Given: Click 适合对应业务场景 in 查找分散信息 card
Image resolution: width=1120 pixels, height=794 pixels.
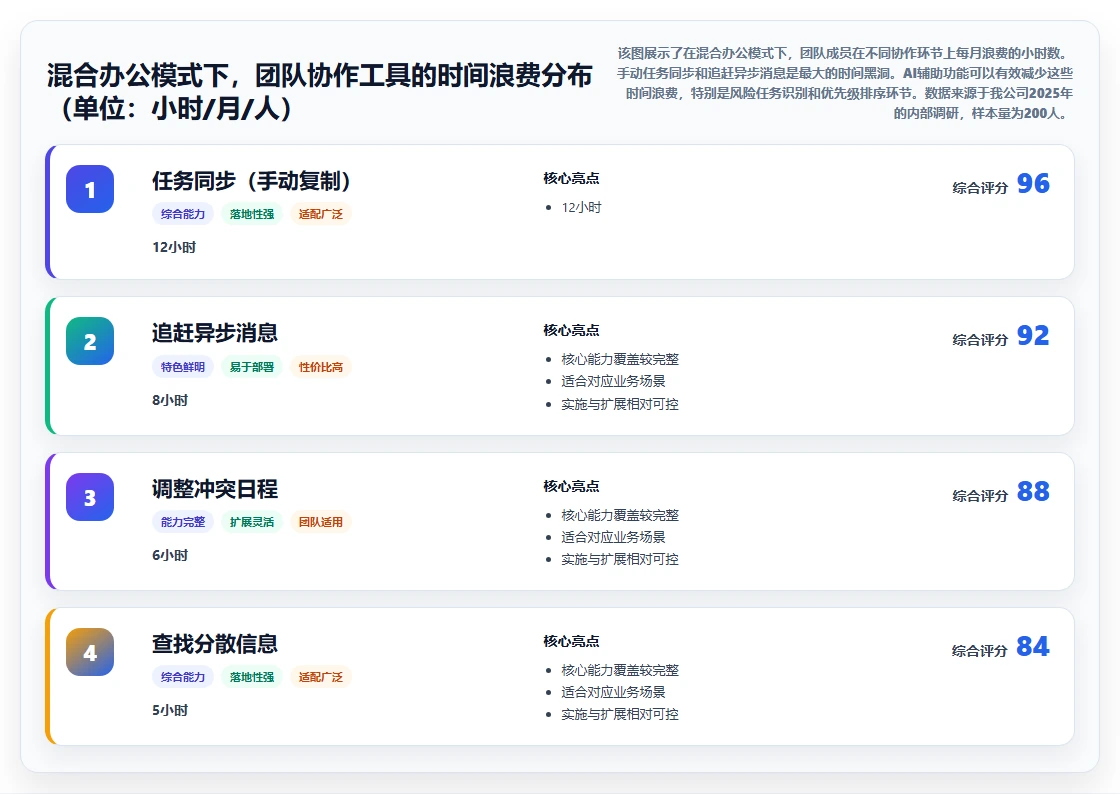Looking at the screenshot, I should point(614,692).
